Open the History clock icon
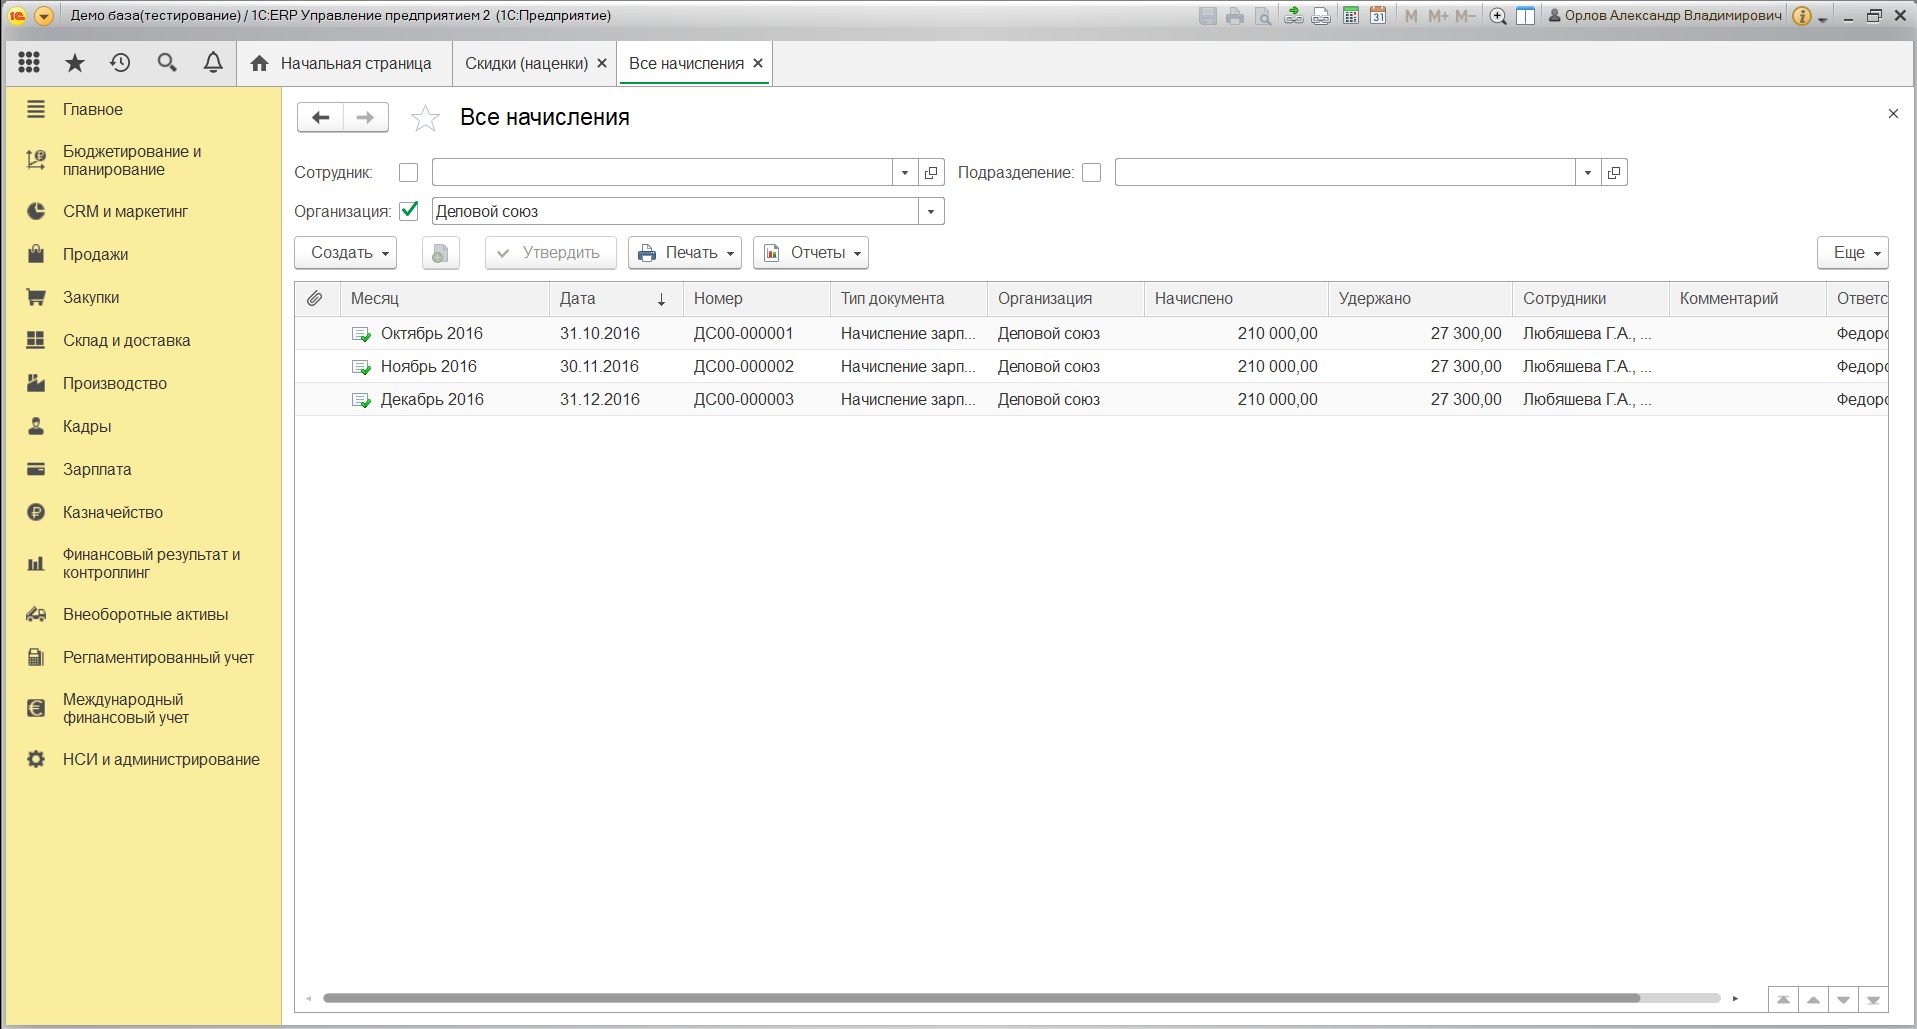This screenshot has width=1917, height=1029. pos(121,63)
